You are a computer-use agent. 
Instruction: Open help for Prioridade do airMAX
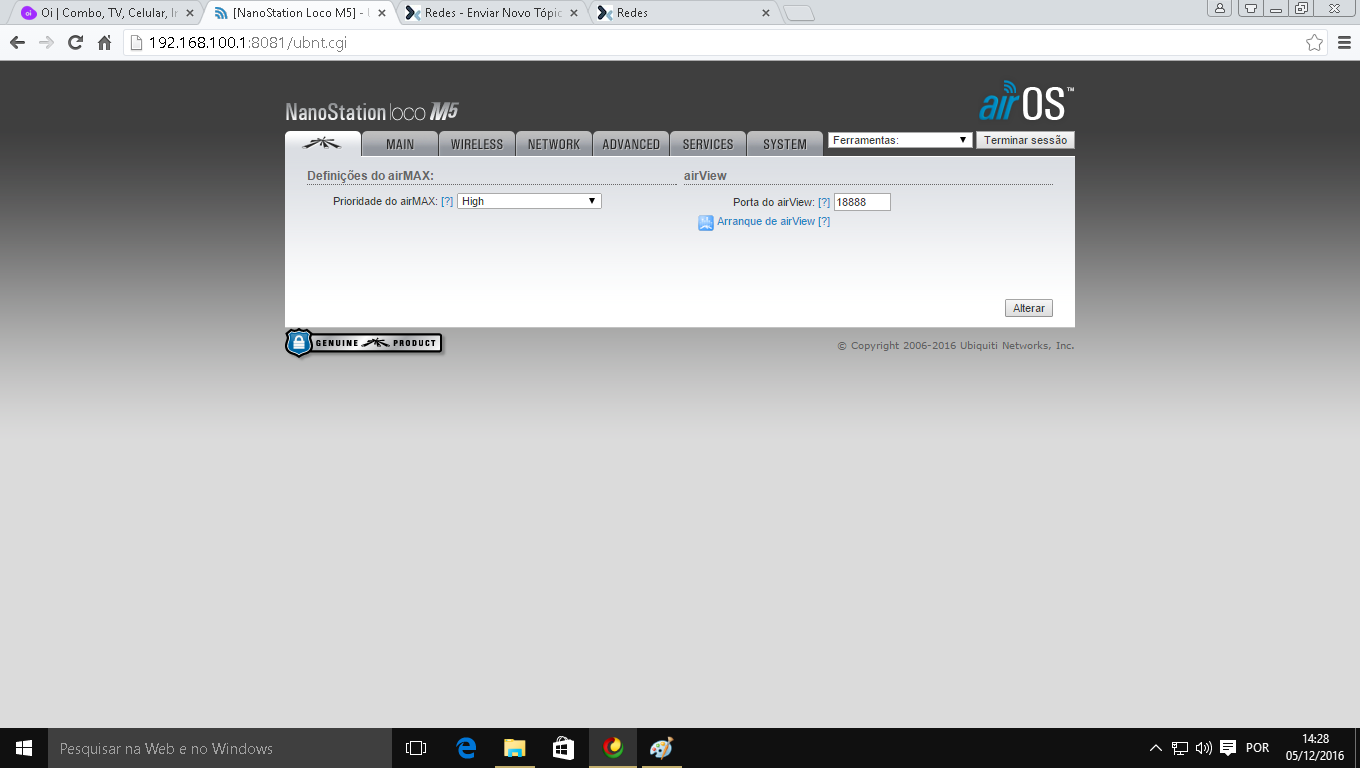[x=447, y=201]
